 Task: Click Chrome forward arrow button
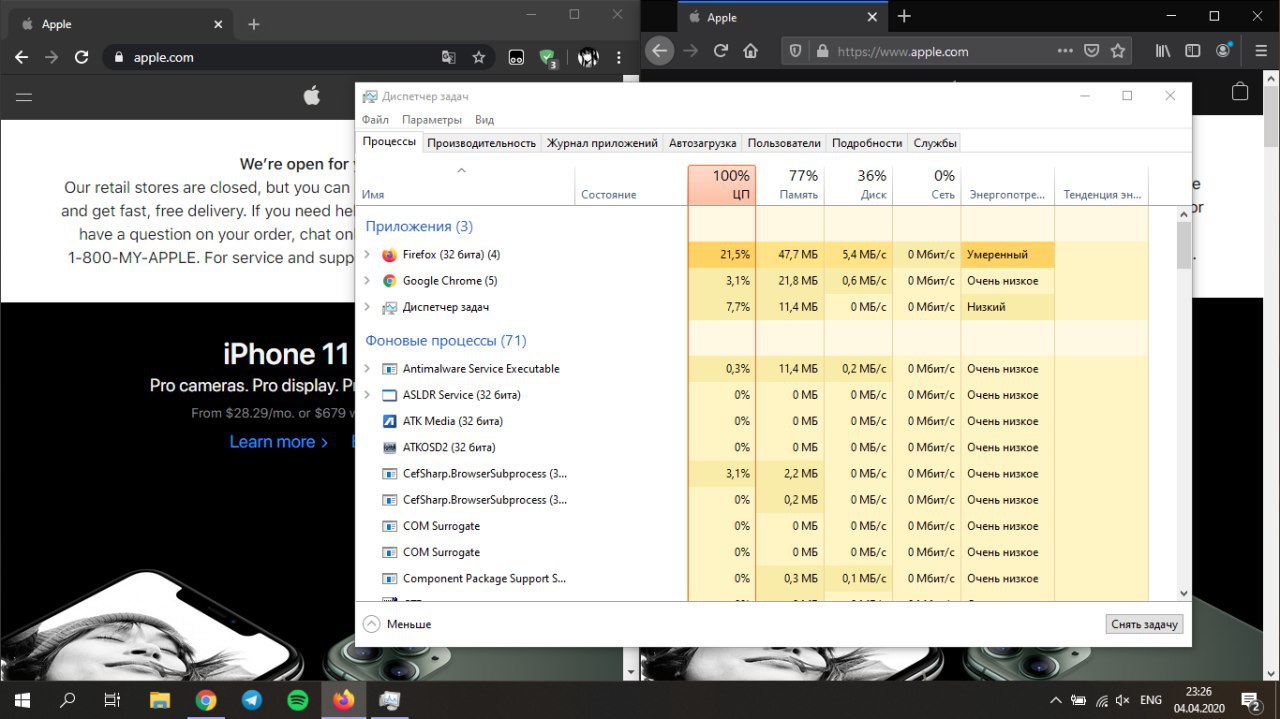coord(51,57)
